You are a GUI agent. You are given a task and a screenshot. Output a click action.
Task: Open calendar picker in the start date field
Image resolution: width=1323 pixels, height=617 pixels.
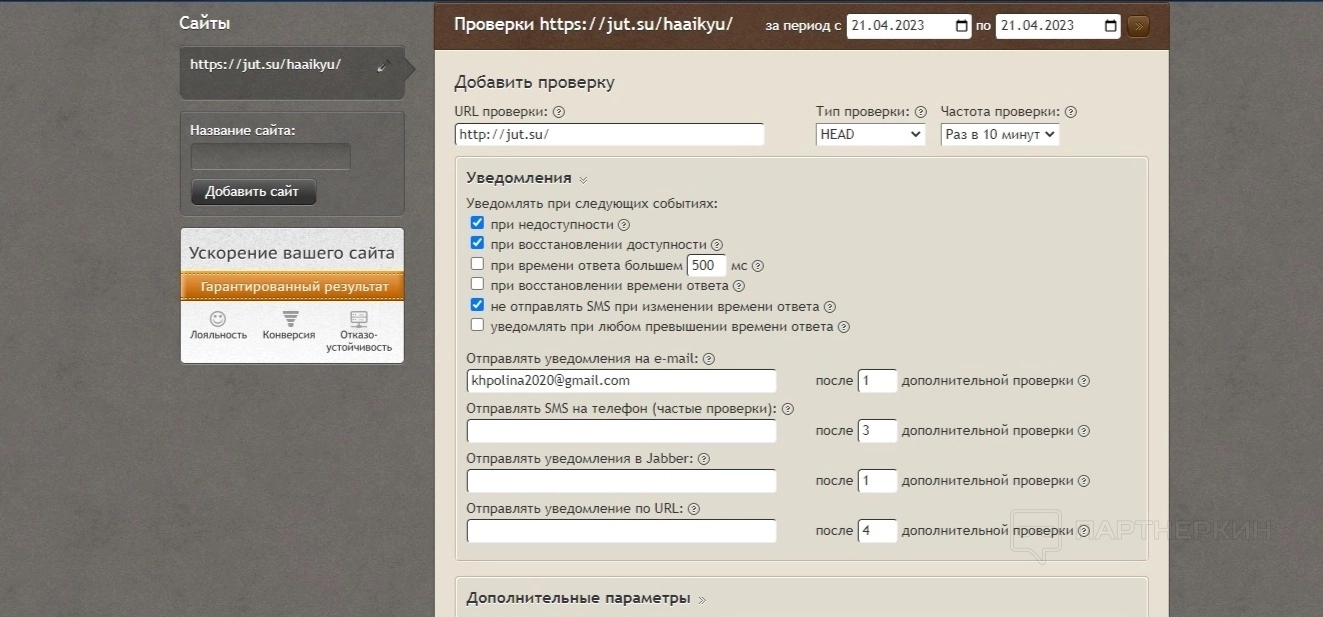pos(961,26)
